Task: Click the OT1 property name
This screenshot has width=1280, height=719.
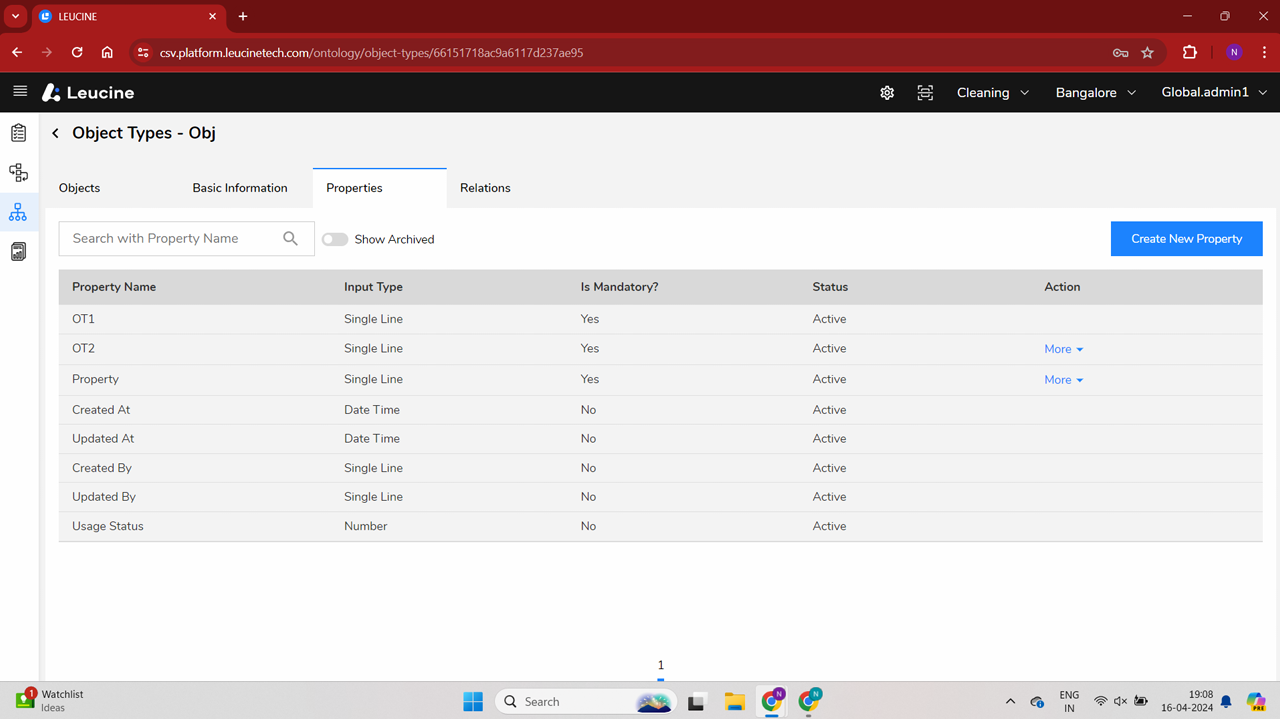Action: pos(83,319)
